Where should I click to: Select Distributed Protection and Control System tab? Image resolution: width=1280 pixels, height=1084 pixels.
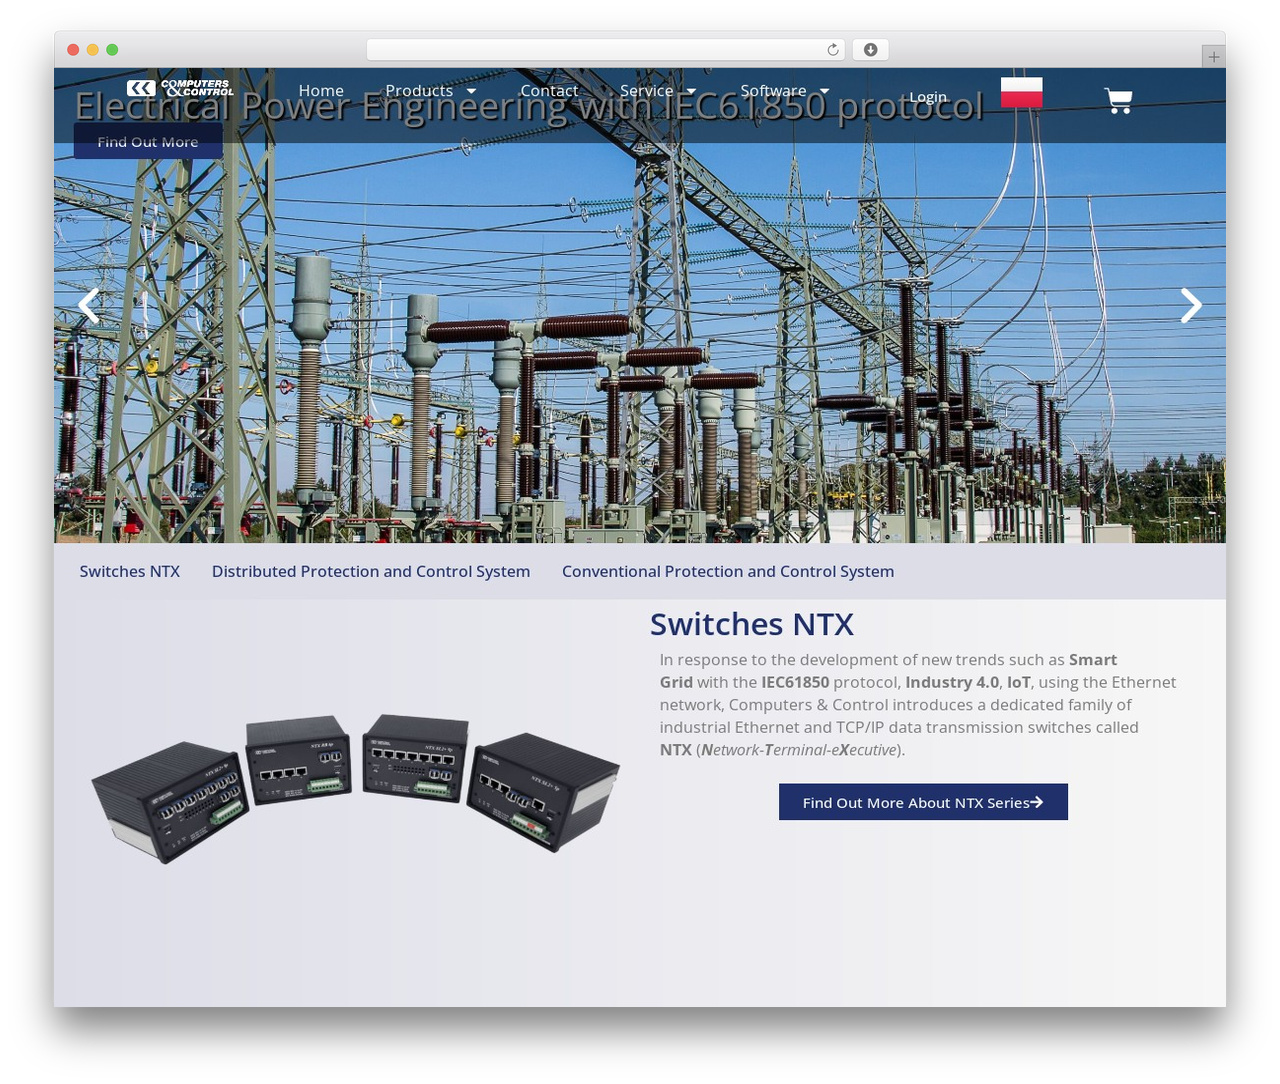[371, 571]
